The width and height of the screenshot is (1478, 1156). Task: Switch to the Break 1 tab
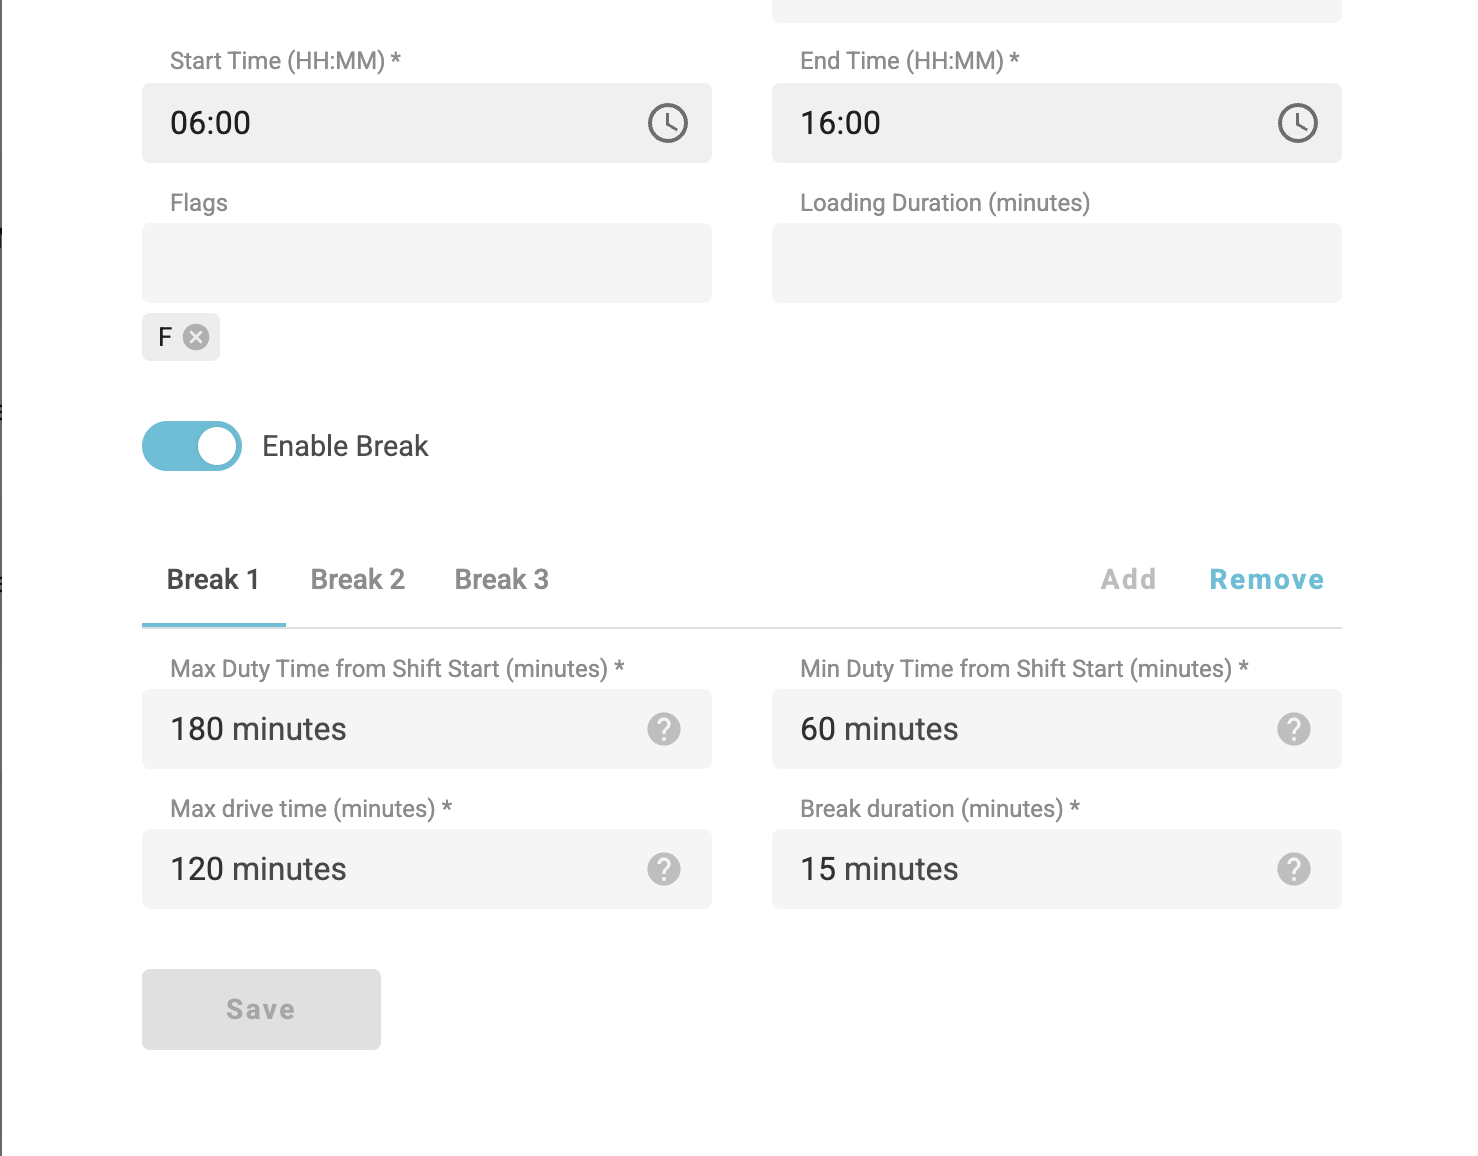213,580
